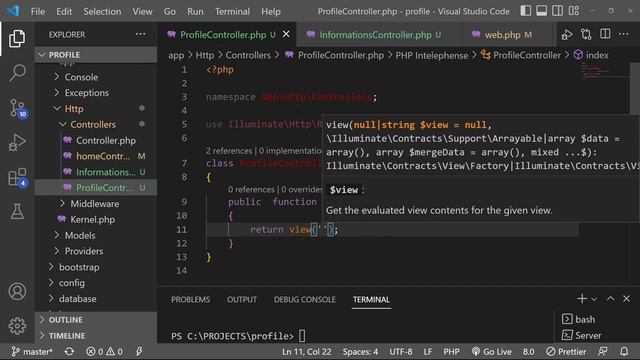Collapse the PROFILE root folder
This screenshot has width=640, height=360.
(96, 55)
